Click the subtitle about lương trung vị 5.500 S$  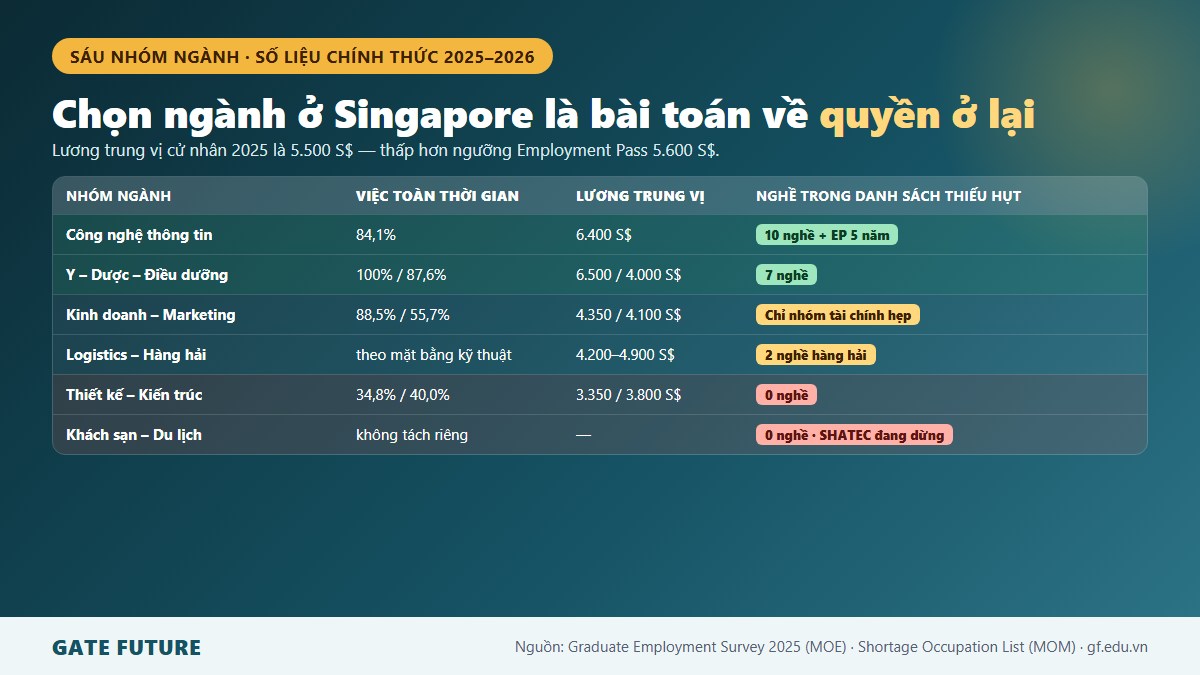click(386, 151)
